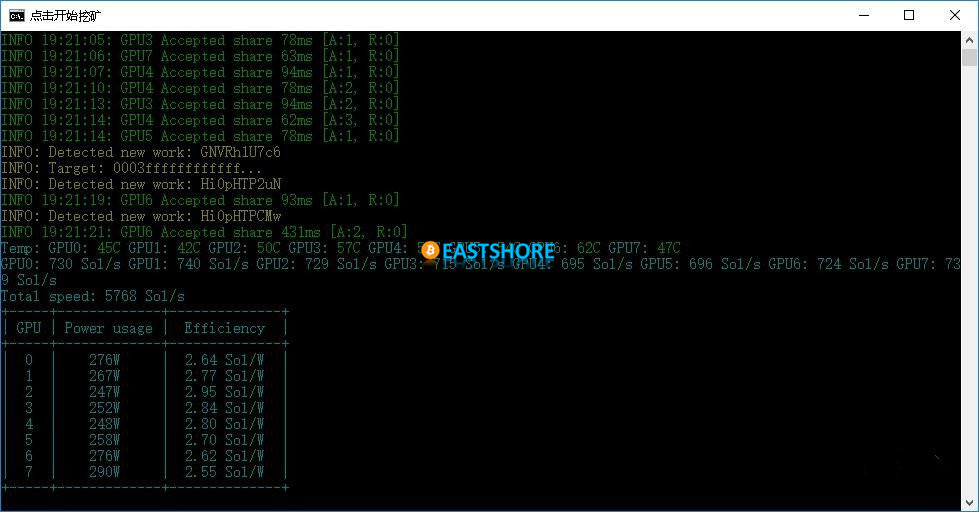This screenshot has height=512, width=979.
Task: Click the scroll-down arrow of the scrollbar
Action: pyautogui.click(x=969, y=502)
